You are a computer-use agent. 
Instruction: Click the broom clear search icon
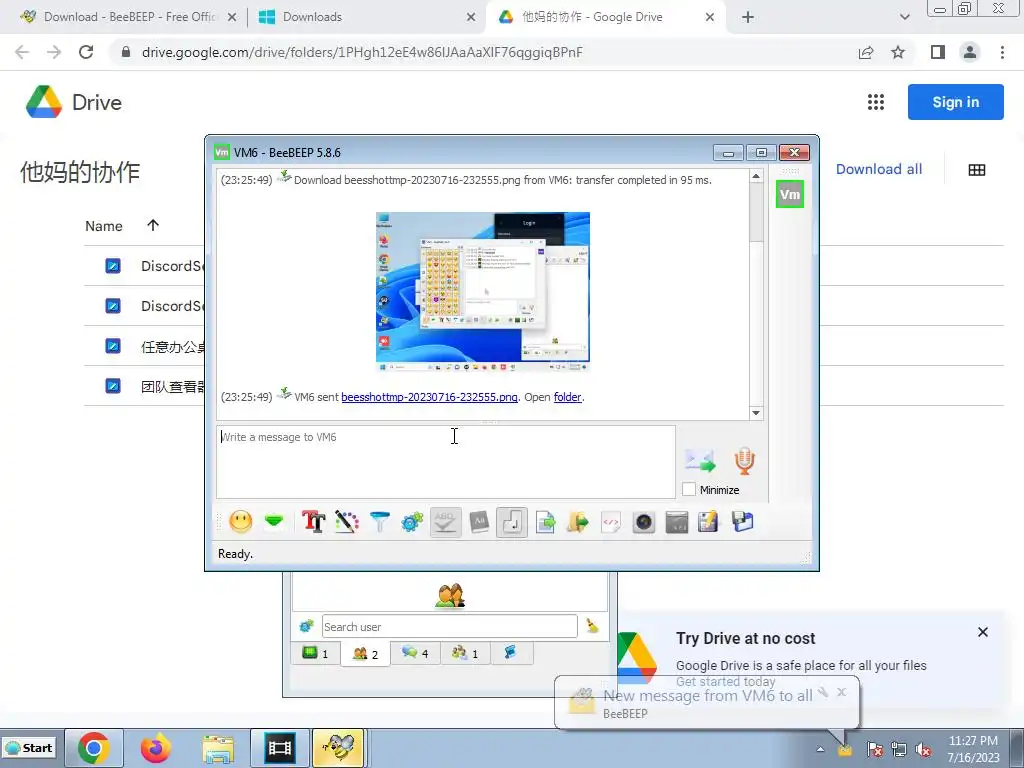tap(593, 626)
